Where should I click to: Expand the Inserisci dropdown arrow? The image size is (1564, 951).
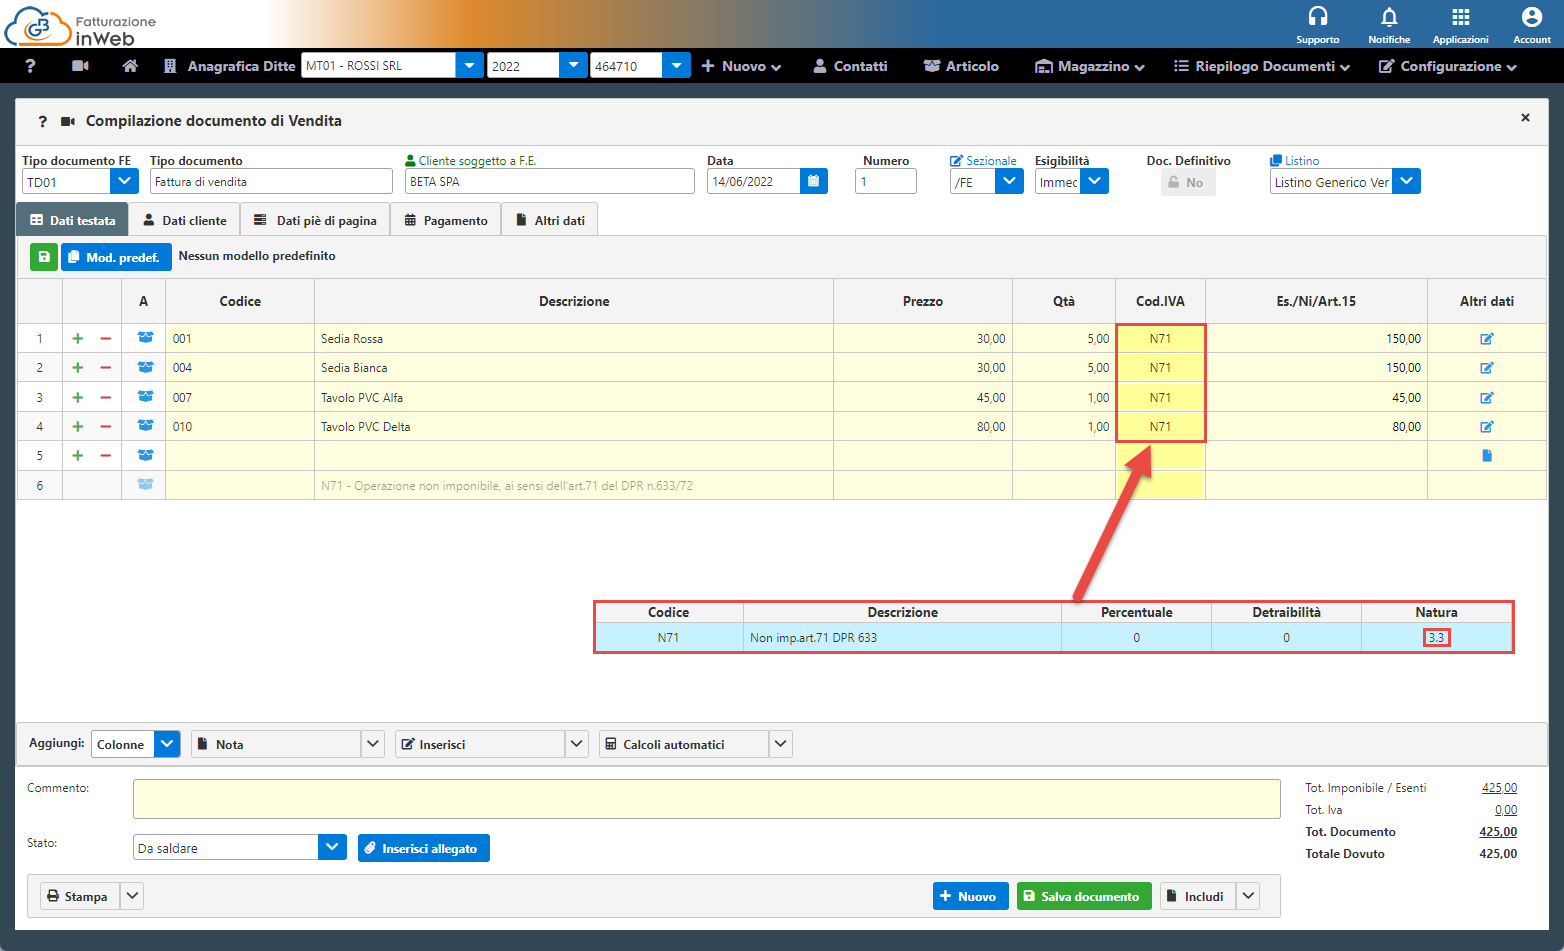577,744
